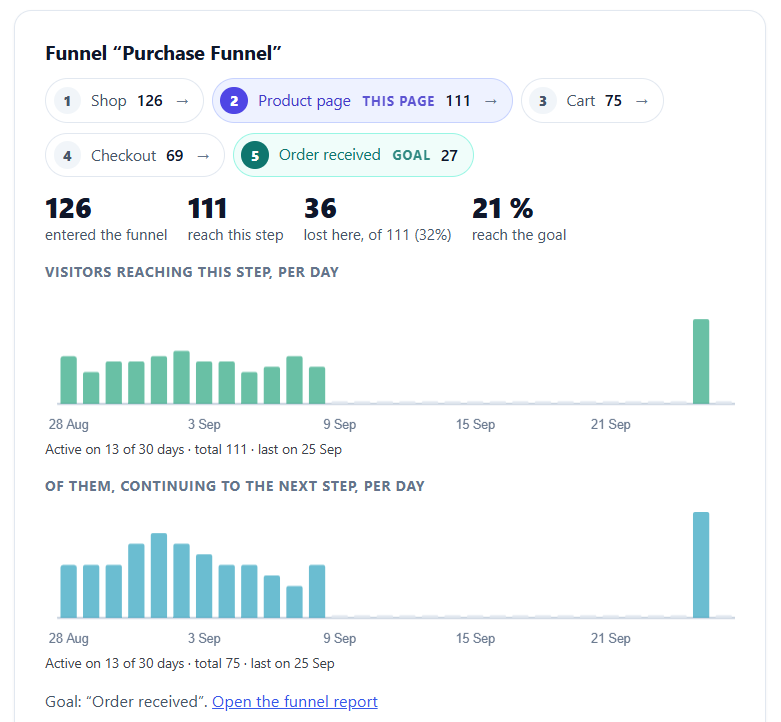781x722 pixels.
Task: Click '28 Aug' label under continuing chart
Action: (x=69, y=638)
